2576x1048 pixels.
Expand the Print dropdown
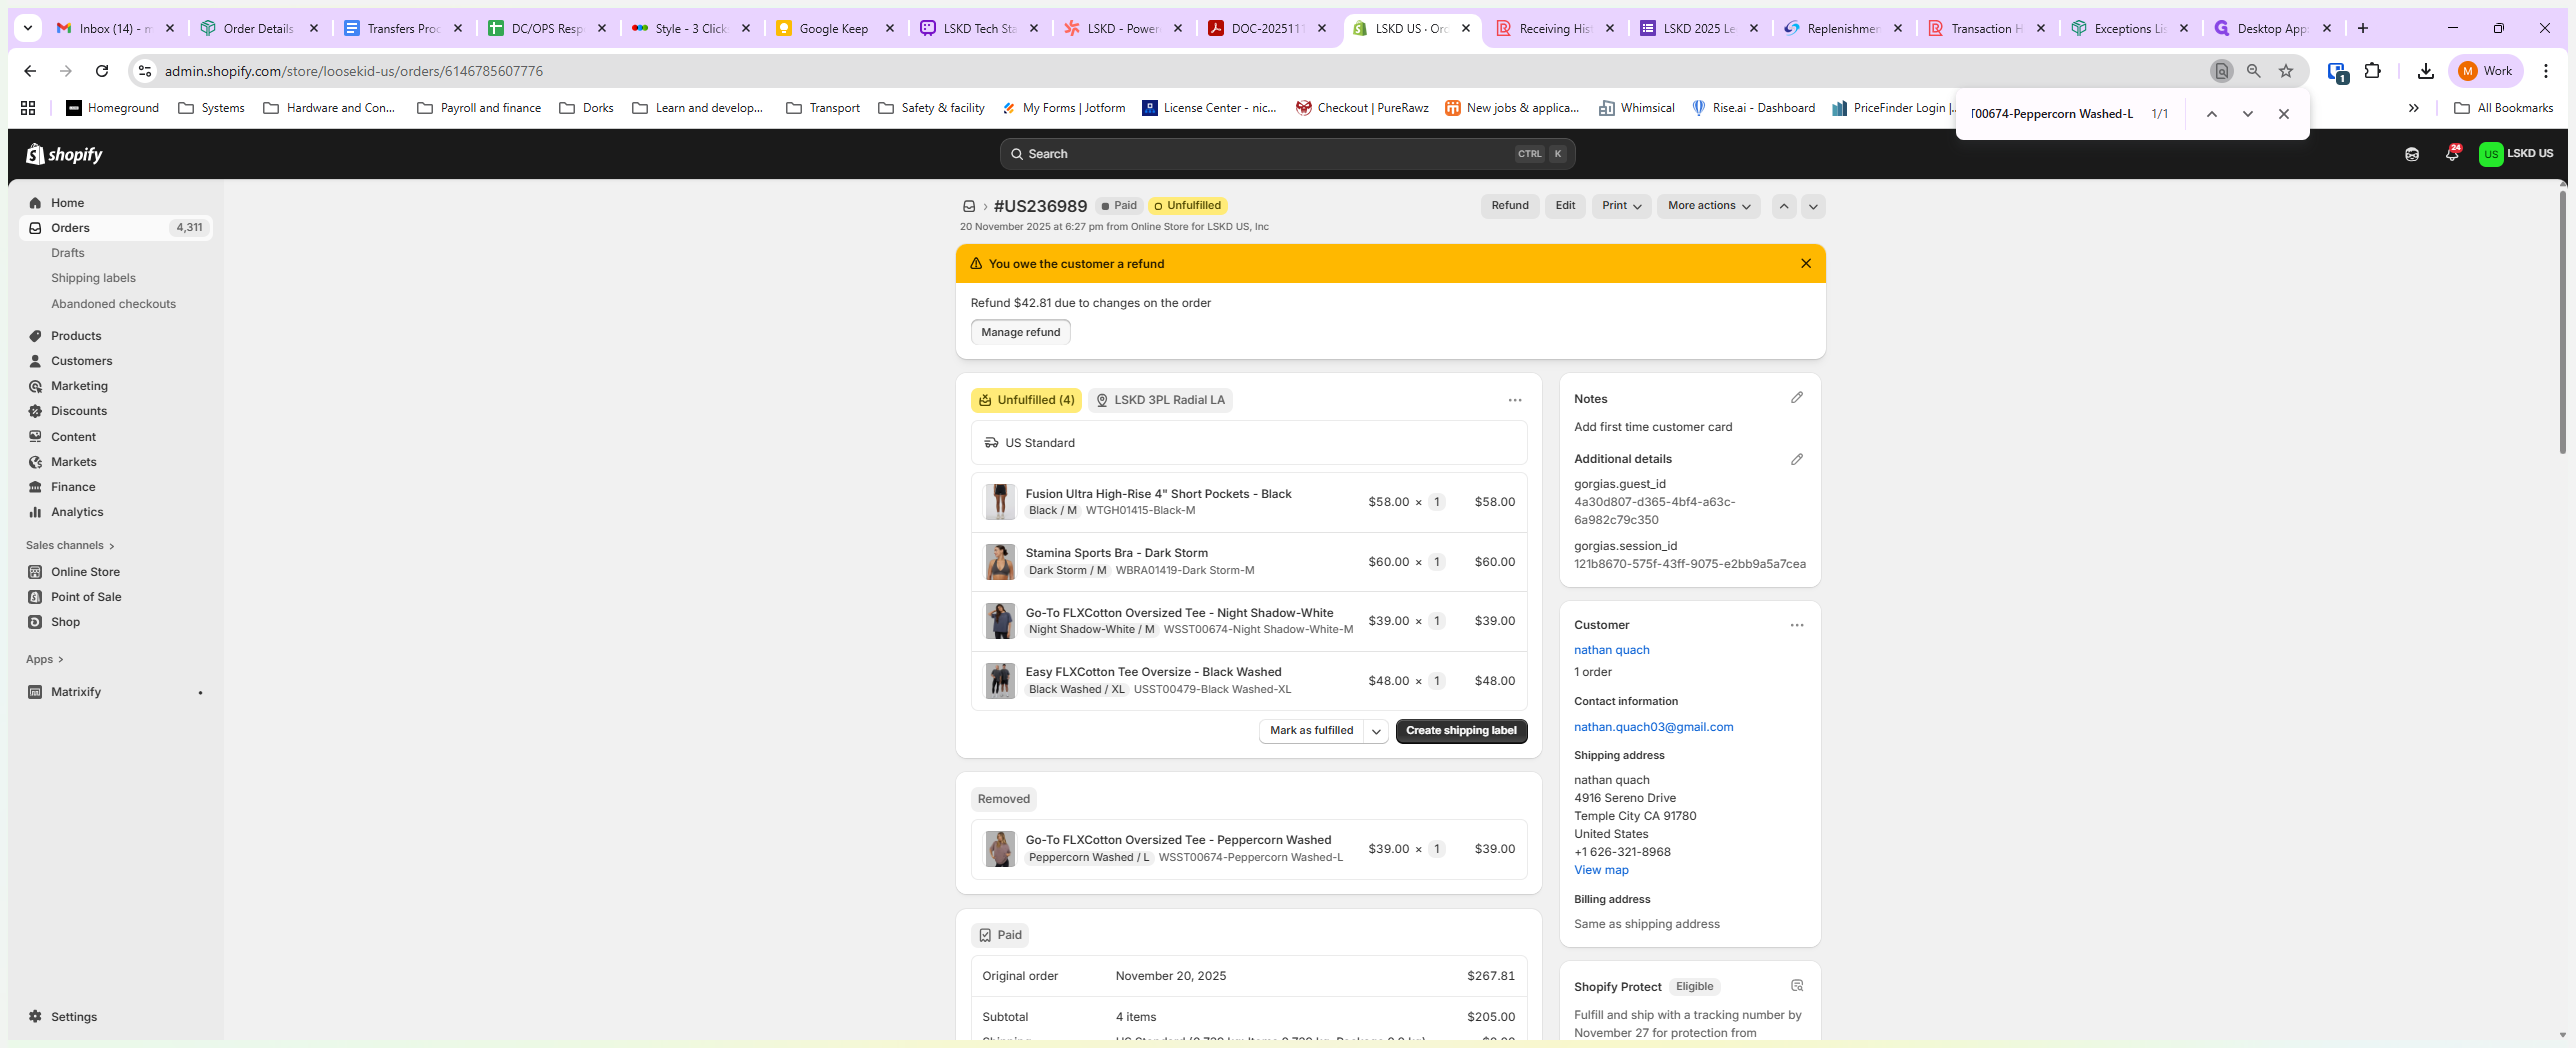(x=1620, y=206)
